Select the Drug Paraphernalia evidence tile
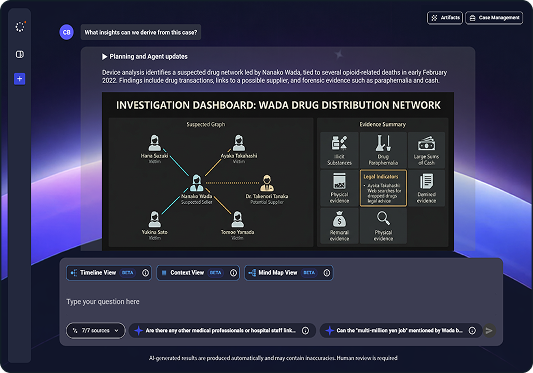Viewport: 533px width, 373px height. pos(383,150)
